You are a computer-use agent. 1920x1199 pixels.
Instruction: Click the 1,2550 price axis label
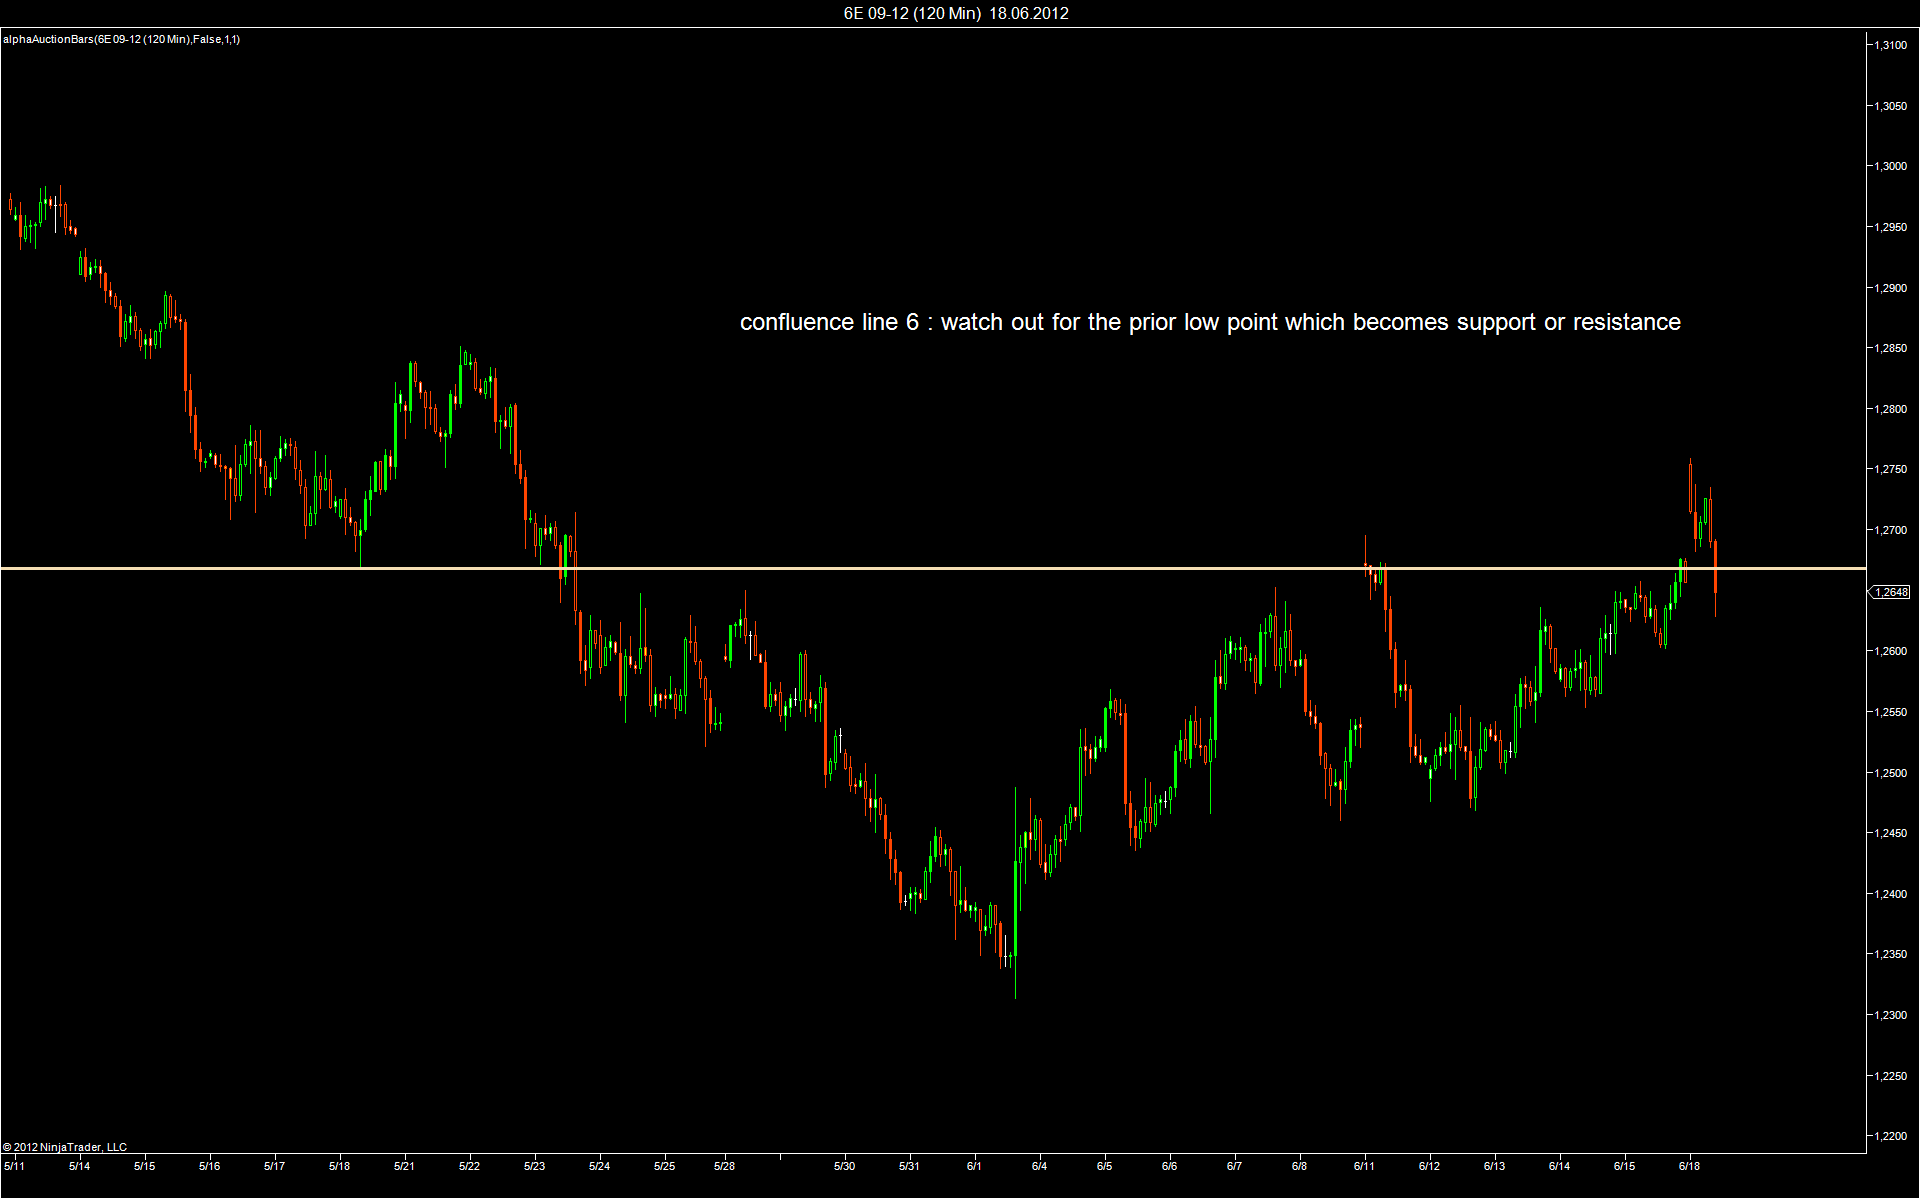(1890, 712)
